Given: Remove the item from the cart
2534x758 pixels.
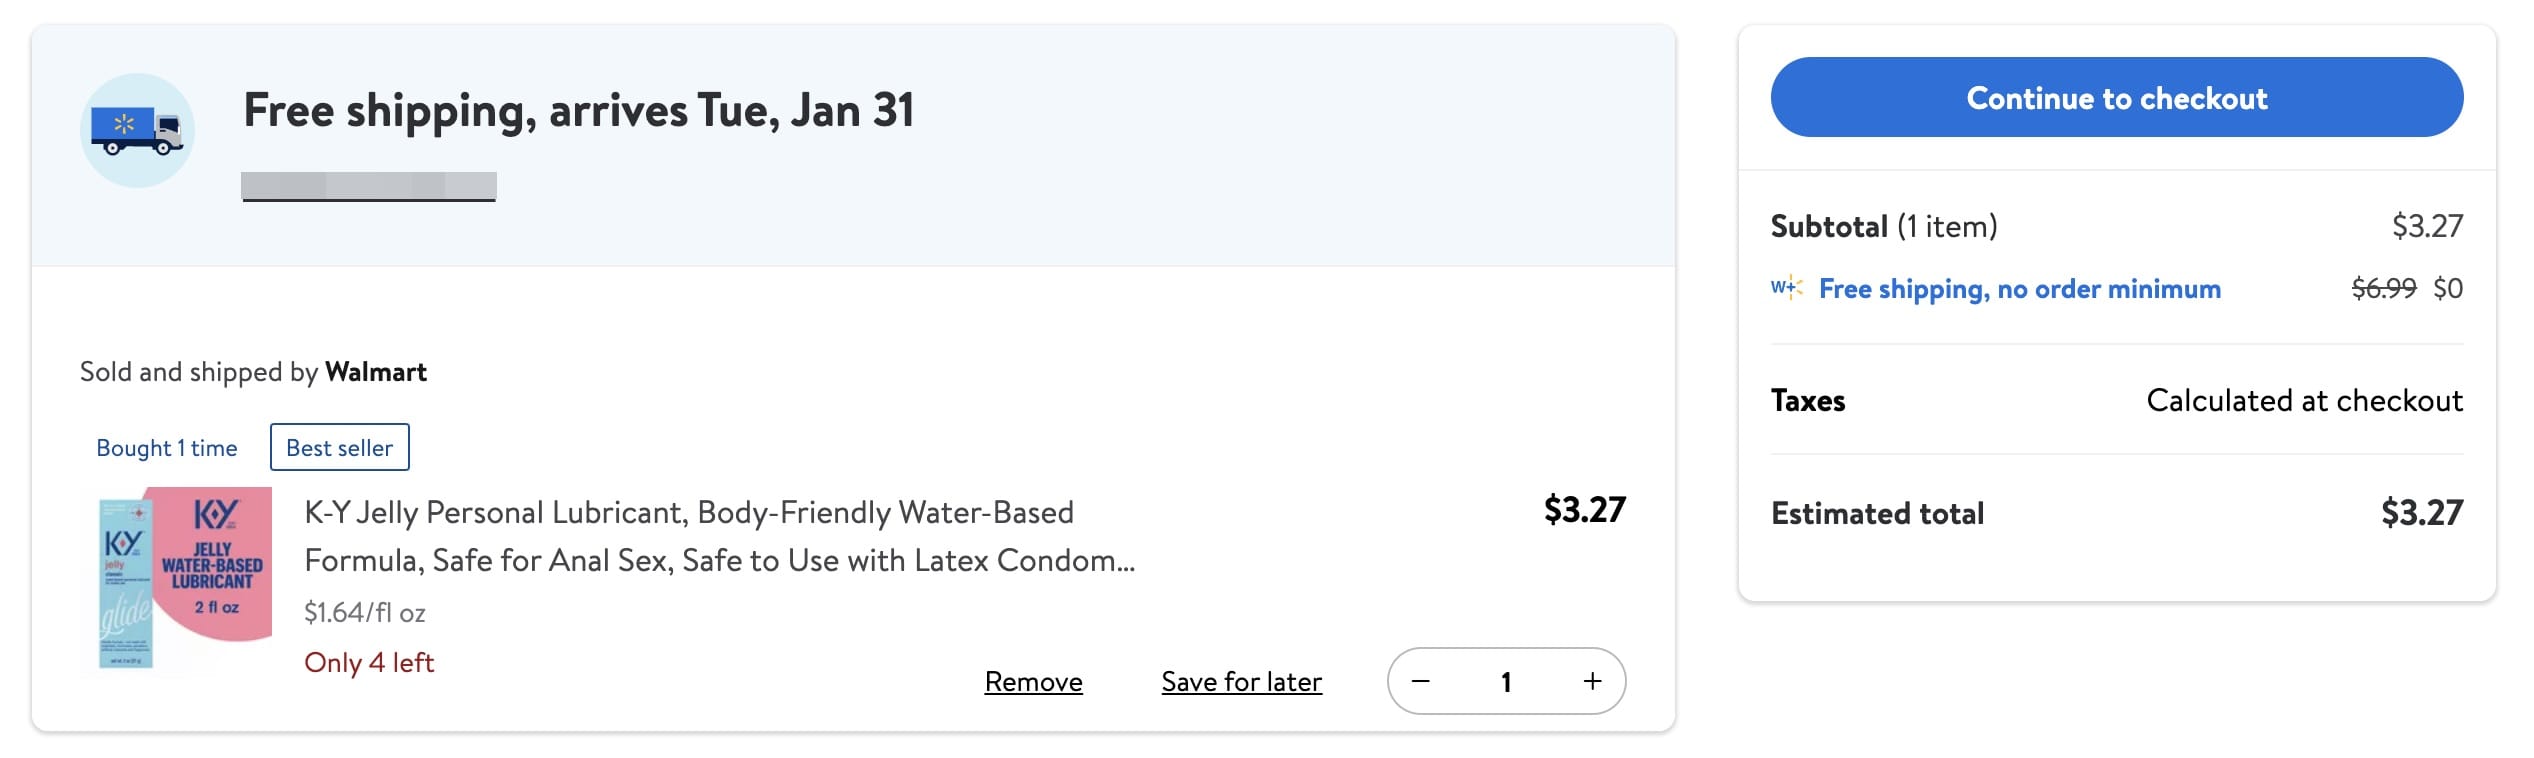Looking at the screenshot, I should tap(1033, 682).
